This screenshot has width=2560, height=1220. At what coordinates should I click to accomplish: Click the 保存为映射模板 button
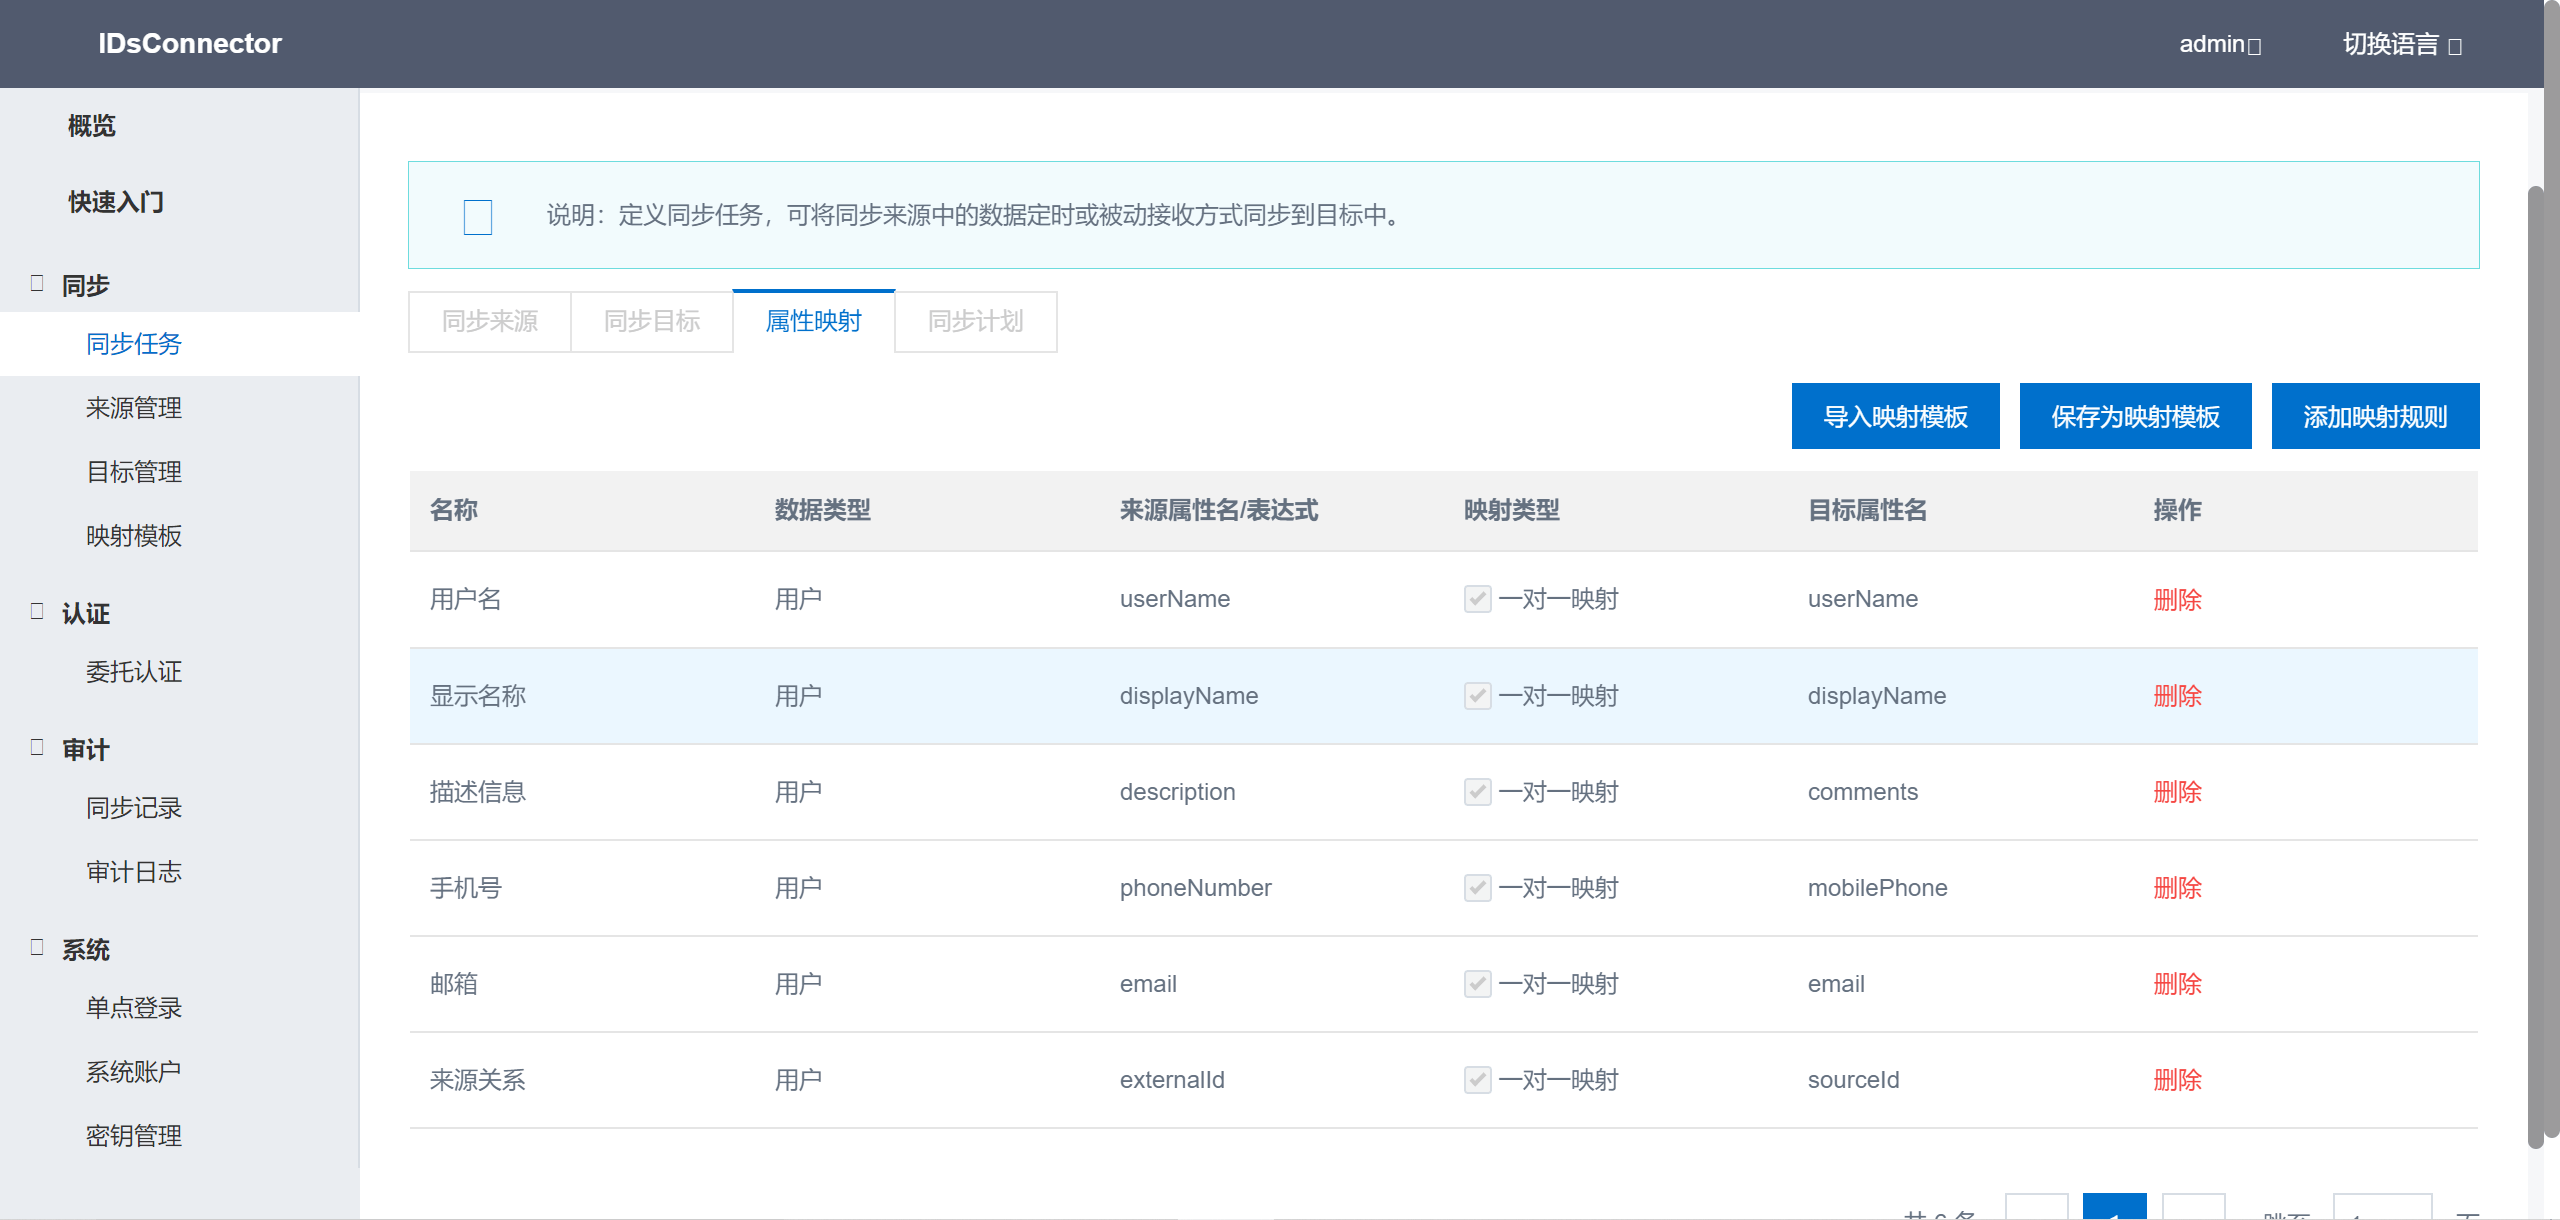[2135, 416]
